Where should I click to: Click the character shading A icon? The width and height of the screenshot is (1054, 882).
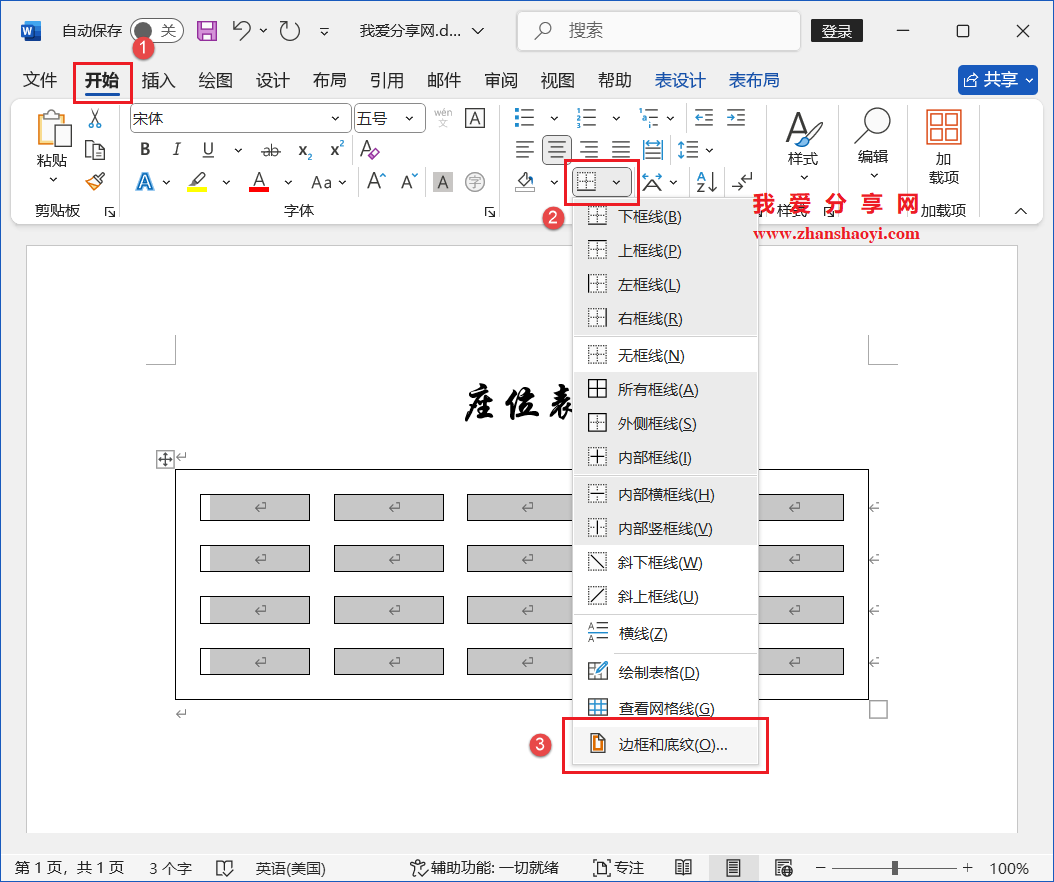click(x=442, y=182)
